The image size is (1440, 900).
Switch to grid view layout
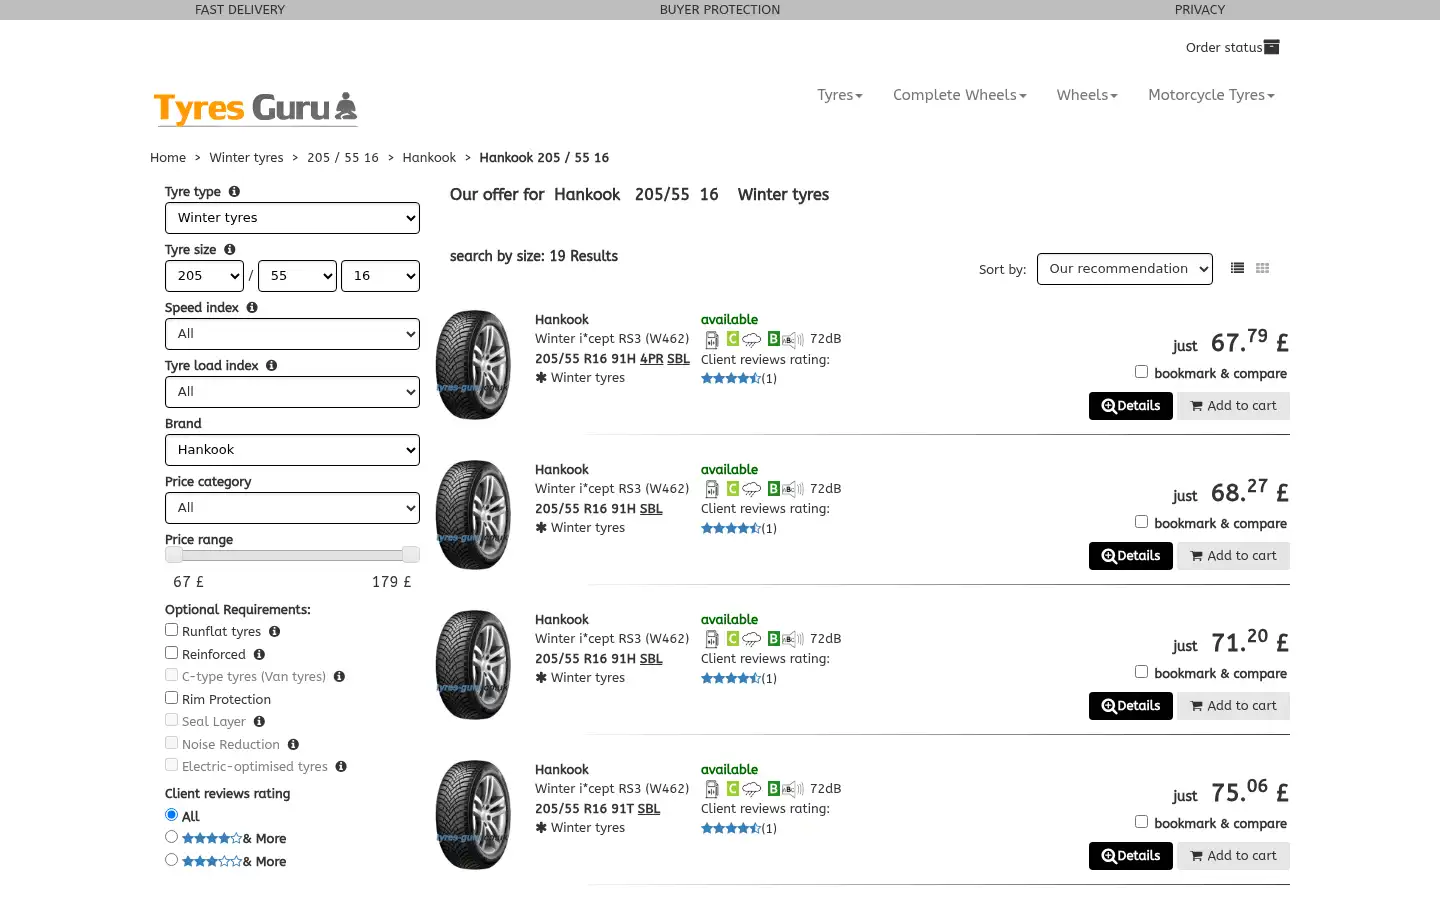tap(1262, 268)
